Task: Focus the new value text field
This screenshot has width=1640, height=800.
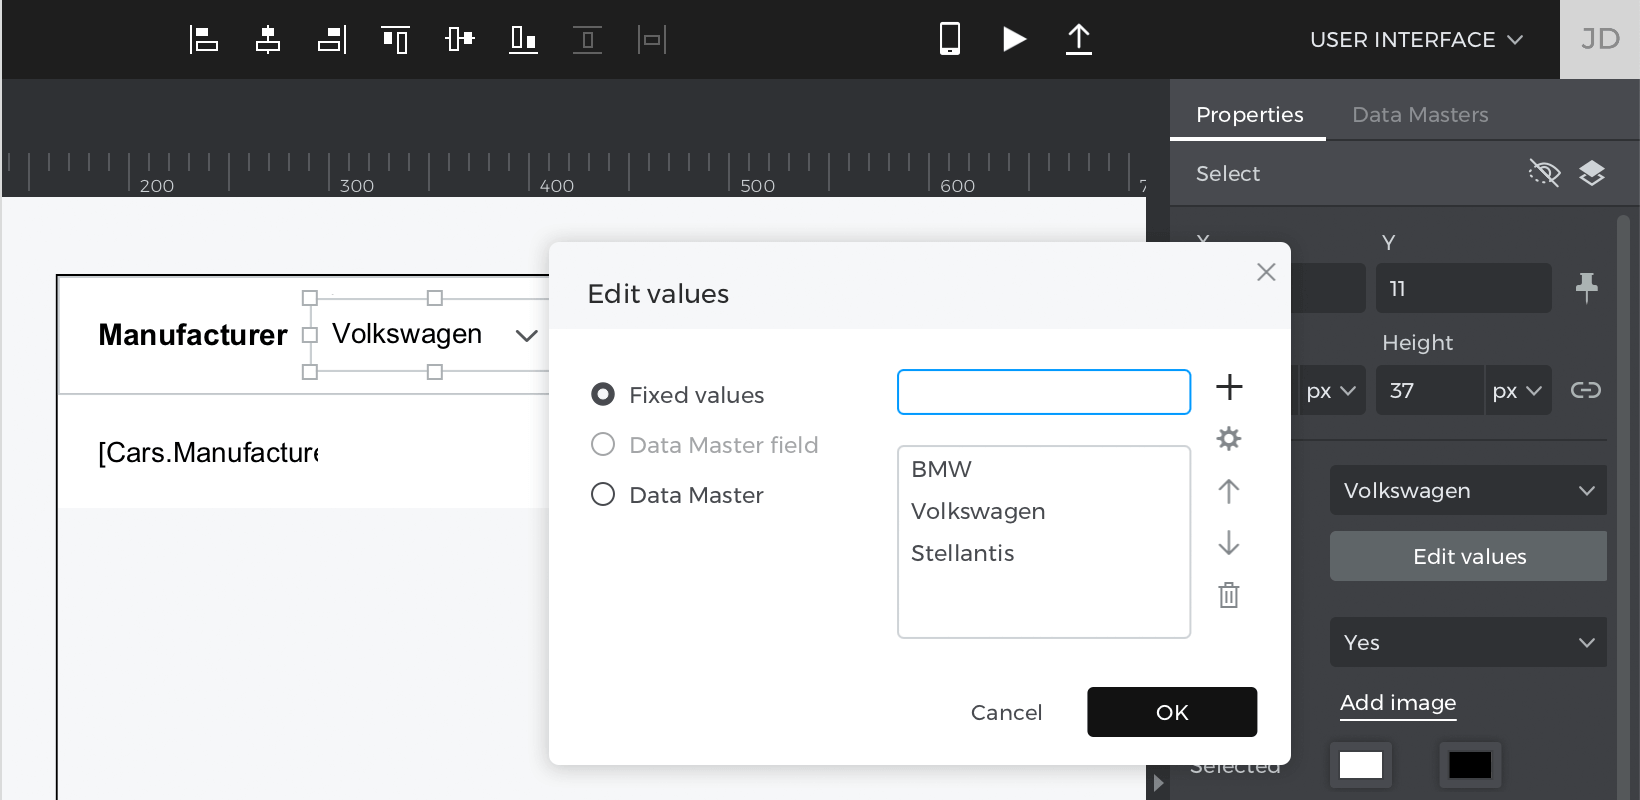Action: coord(1044,392)
